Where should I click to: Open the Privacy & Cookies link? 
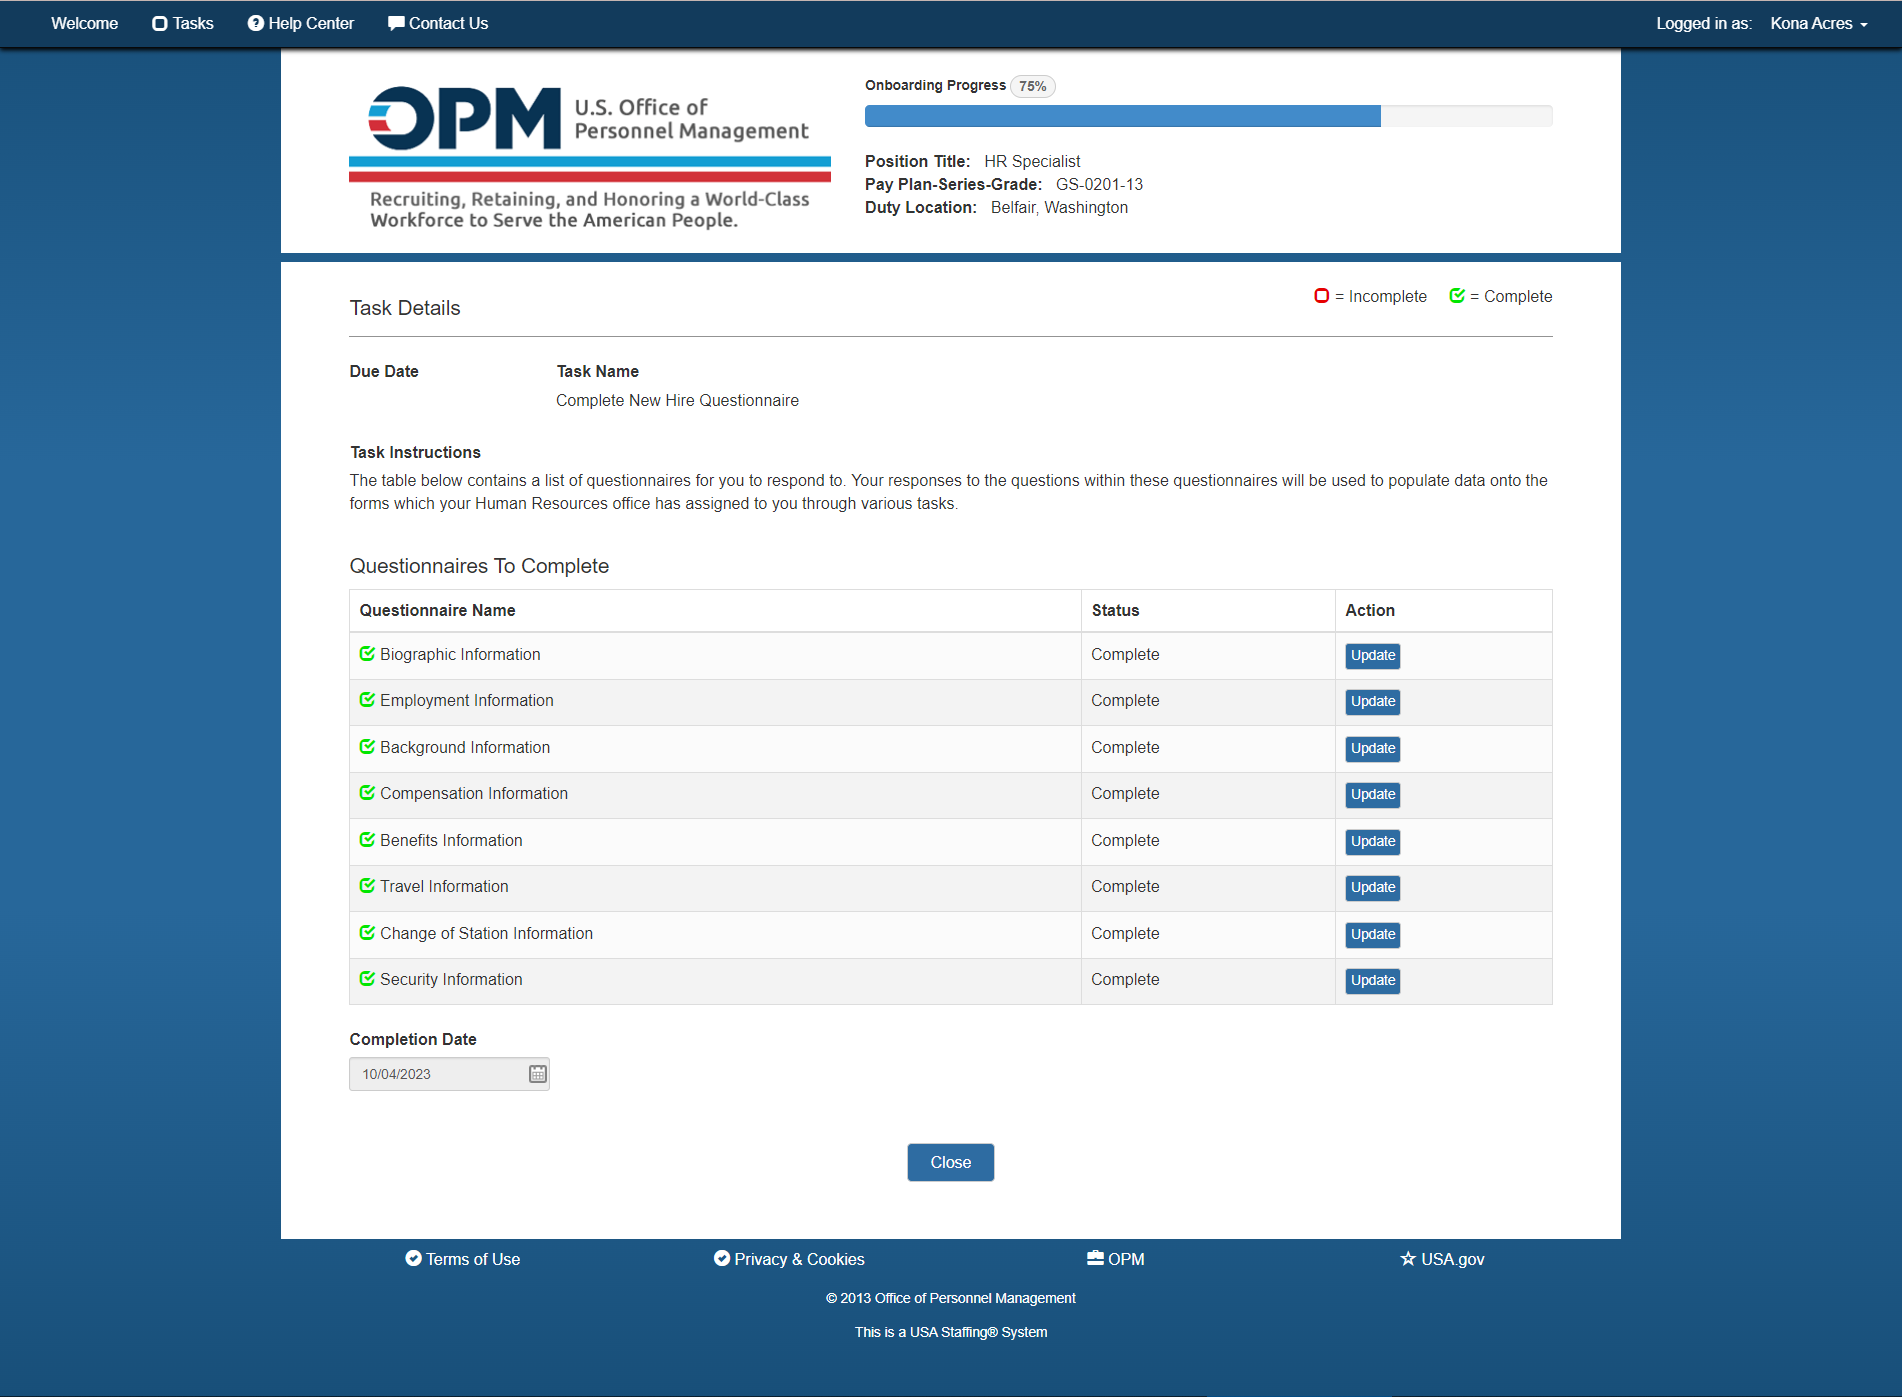(x=789, y=1259)
